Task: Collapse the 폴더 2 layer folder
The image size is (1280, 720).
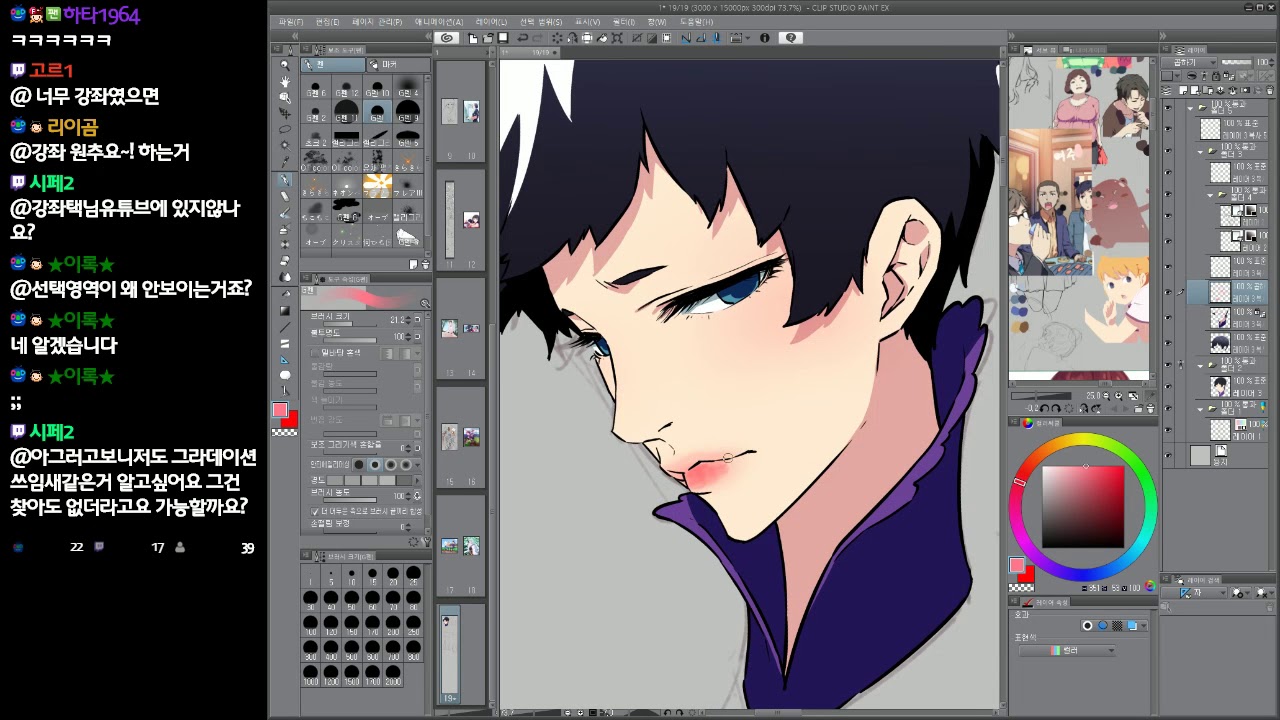Action: (x=1201, y=366)
